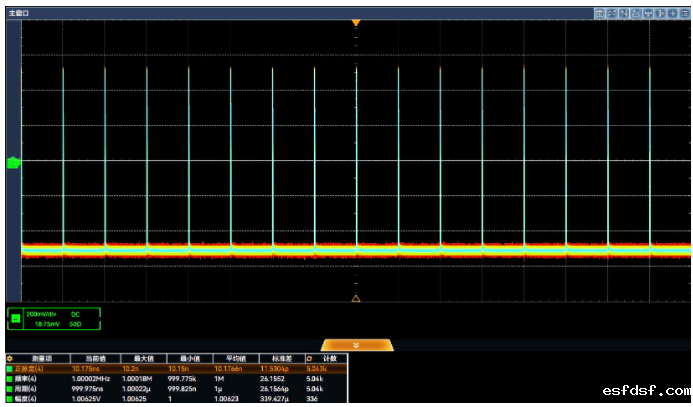Click the fourth top-right toolbar icon from left

636,14
